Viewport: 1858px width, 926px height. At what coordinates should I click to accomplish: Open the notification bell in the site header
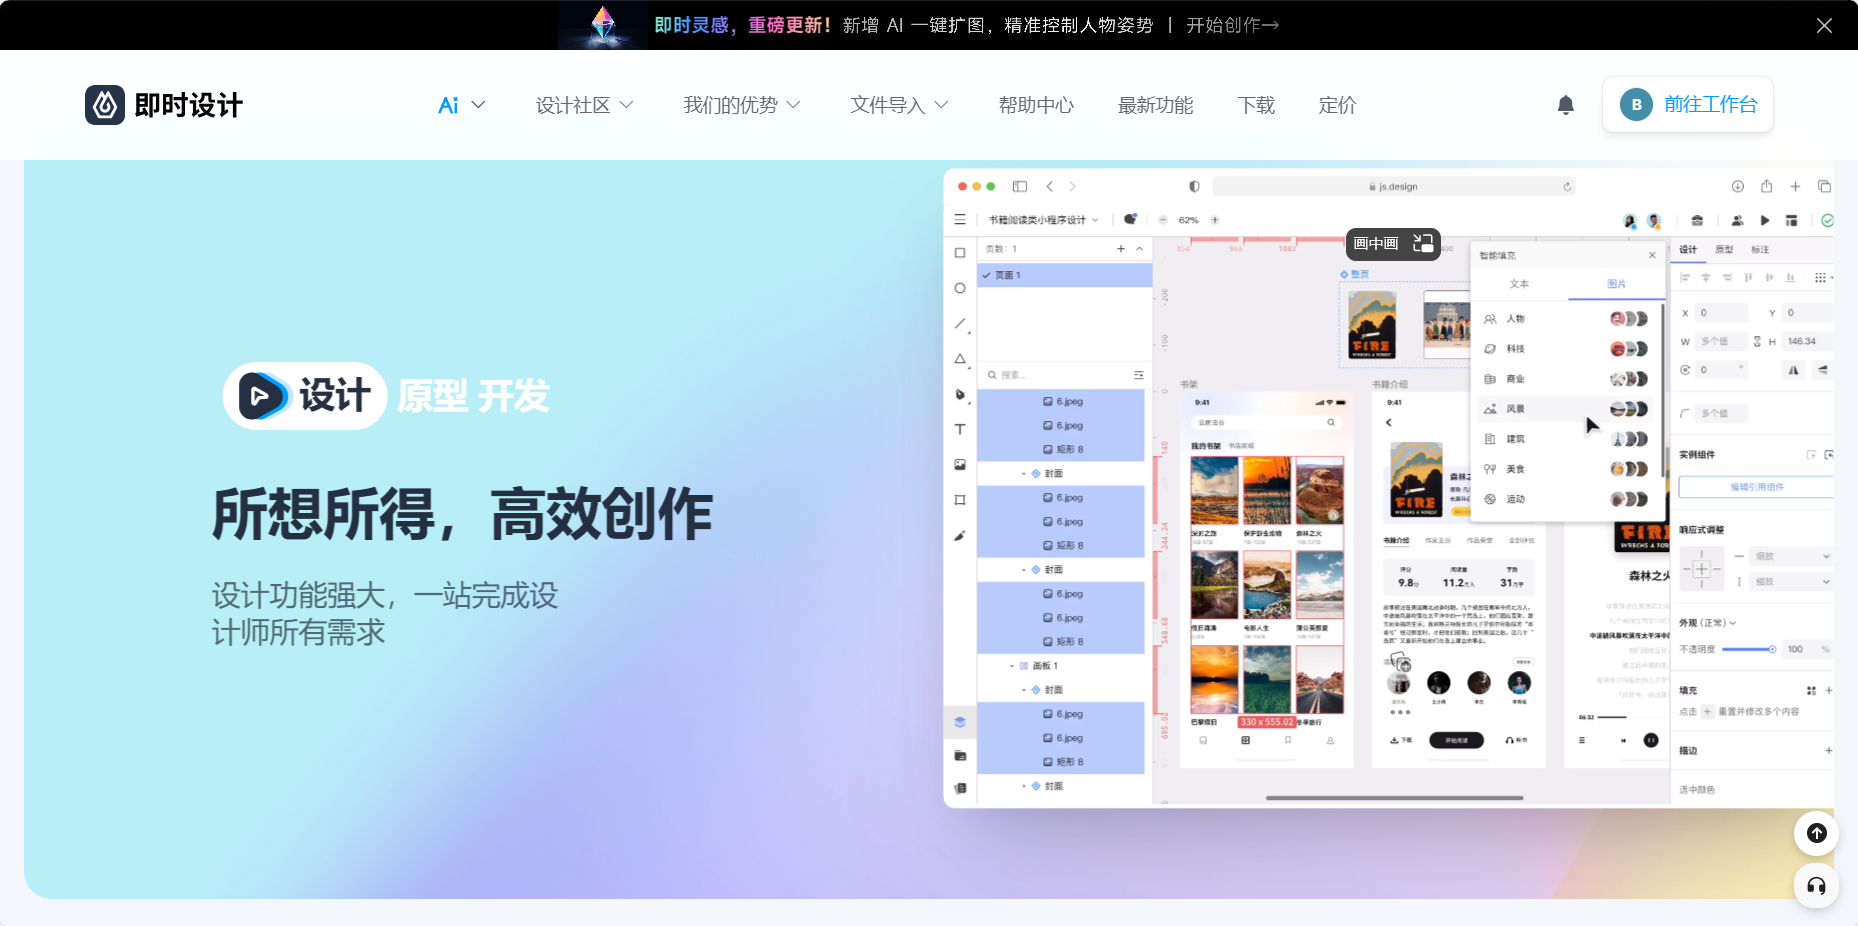pos(1565,105)
